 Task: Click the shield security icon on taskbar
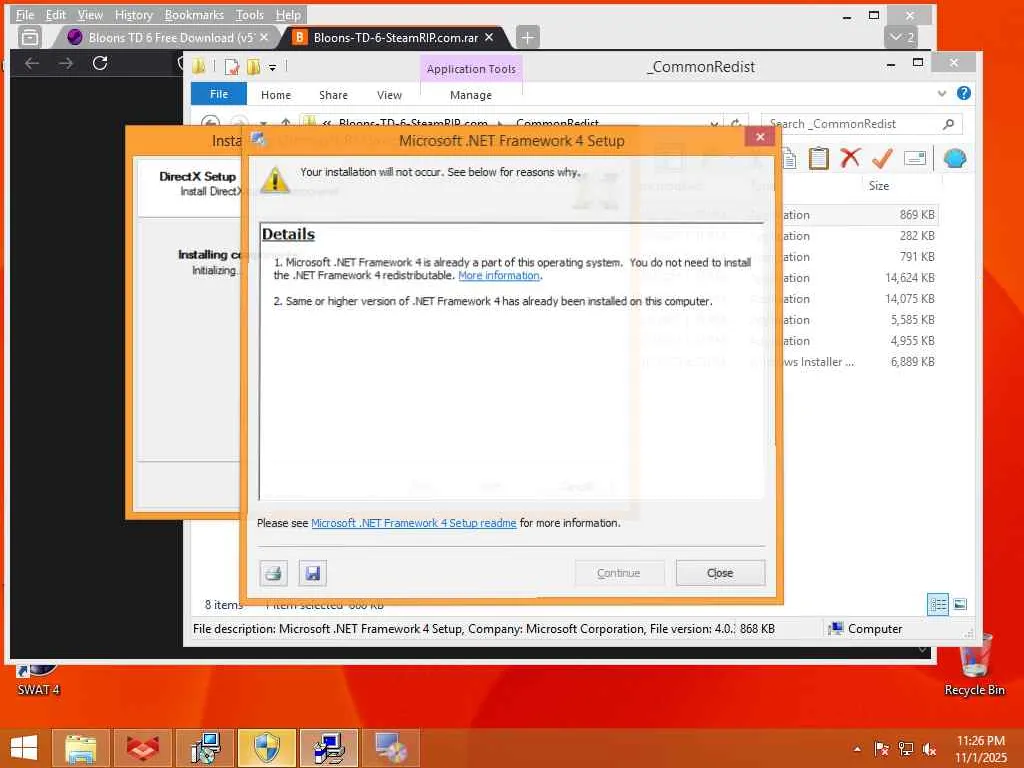click(x=266, y=748)
